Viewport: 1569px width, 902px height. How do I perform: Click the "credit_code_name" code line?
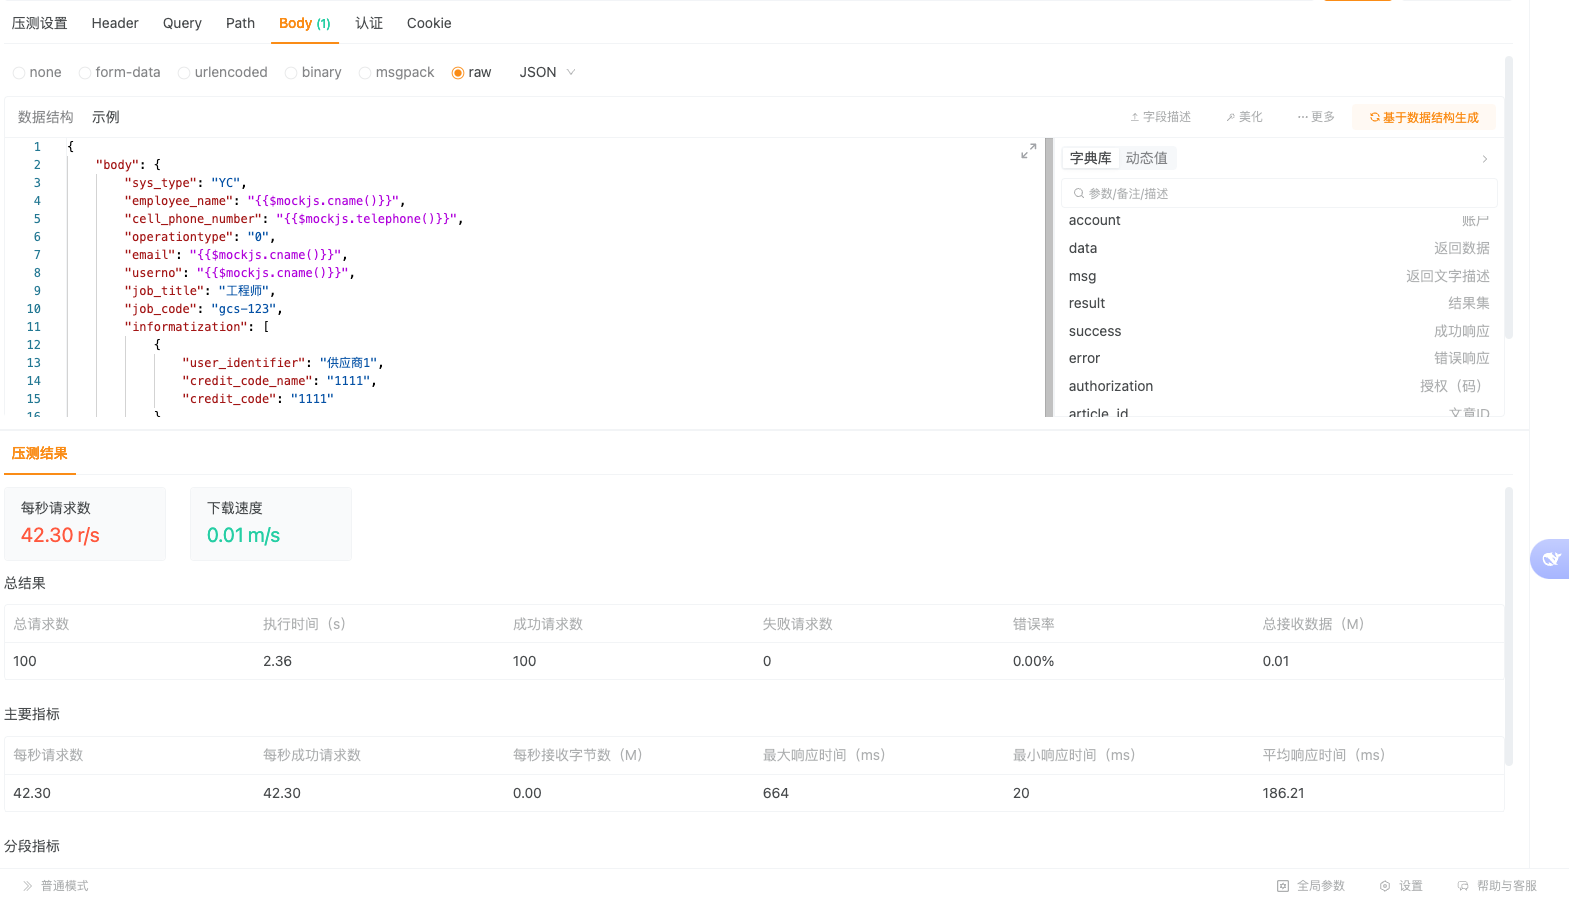pyautogui.click(x=279, y=381)
